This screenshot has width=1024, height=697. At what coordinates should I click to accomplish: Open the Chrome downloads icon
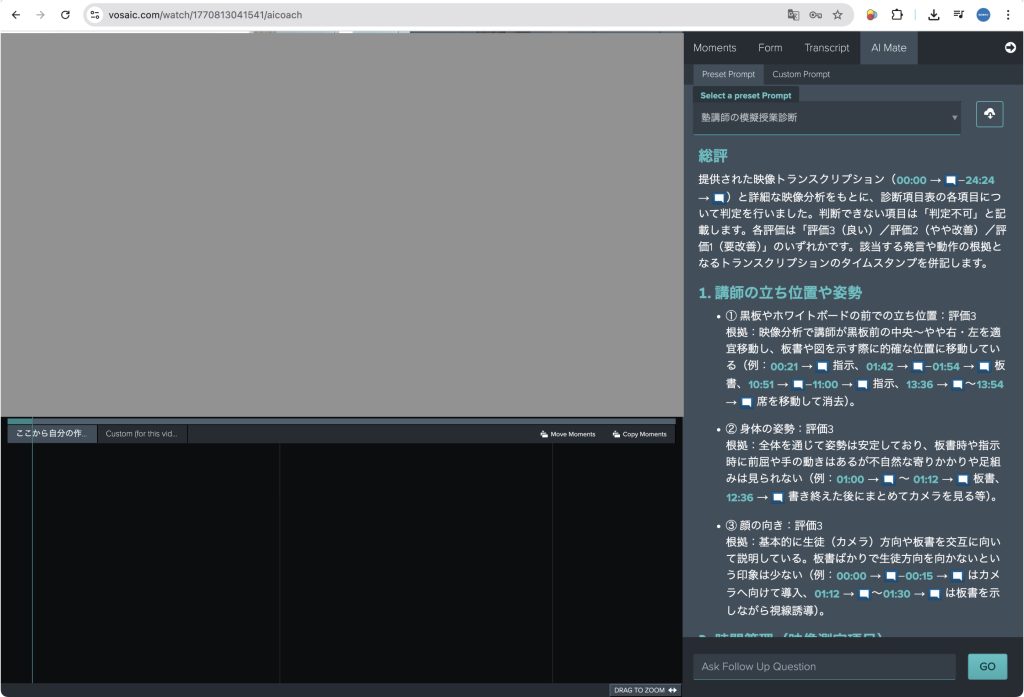(x=933, y=15)
